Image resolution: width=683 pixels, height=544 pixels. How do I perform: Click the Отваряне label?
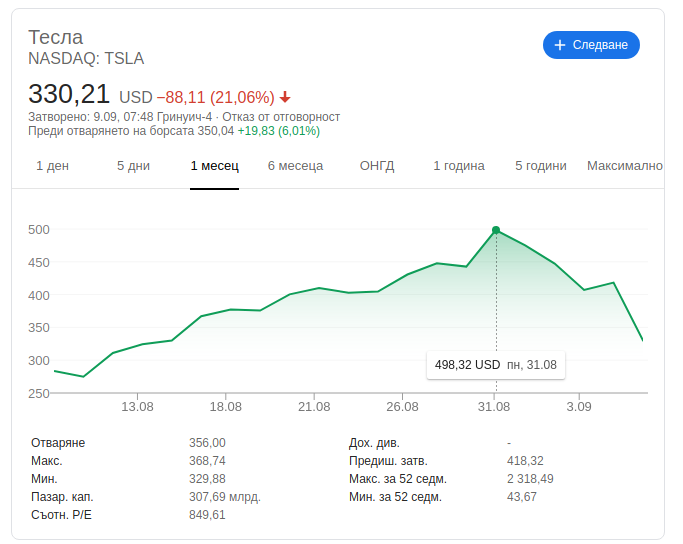pyautogui.click(x=58, y=443)
